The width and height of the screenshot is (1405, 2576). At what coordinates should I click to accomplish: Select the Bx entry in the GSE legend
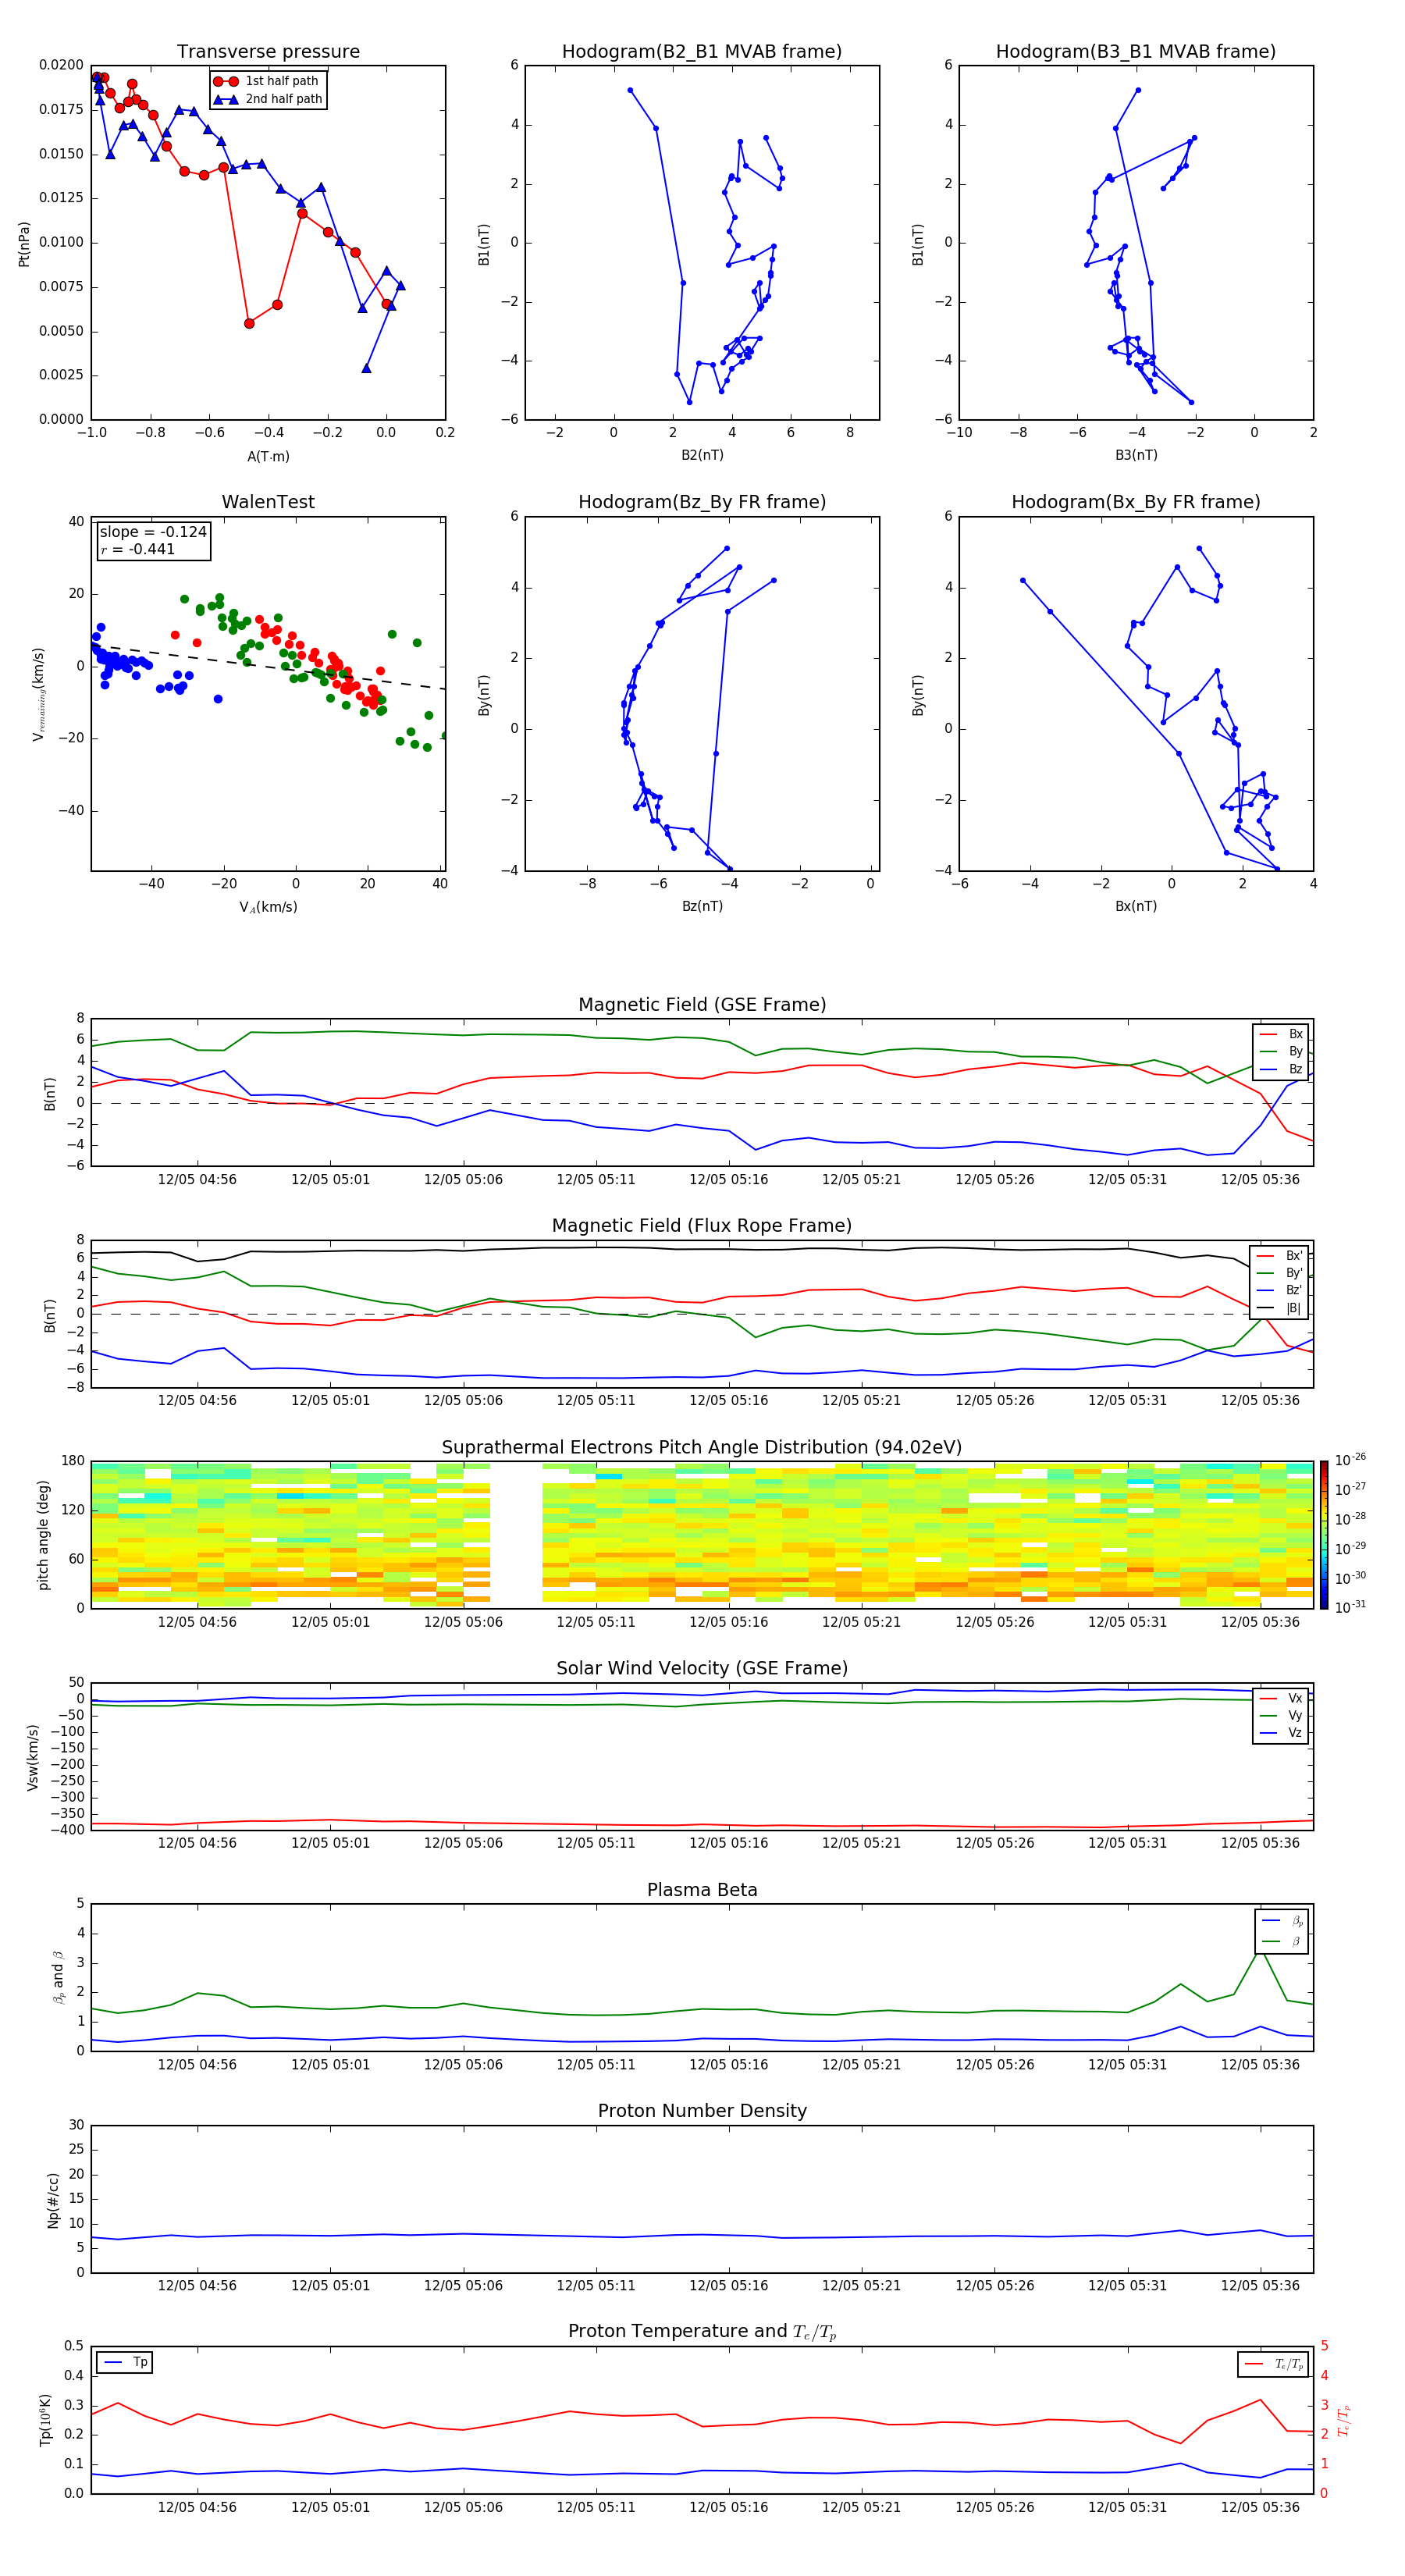pos(1281,1034)
